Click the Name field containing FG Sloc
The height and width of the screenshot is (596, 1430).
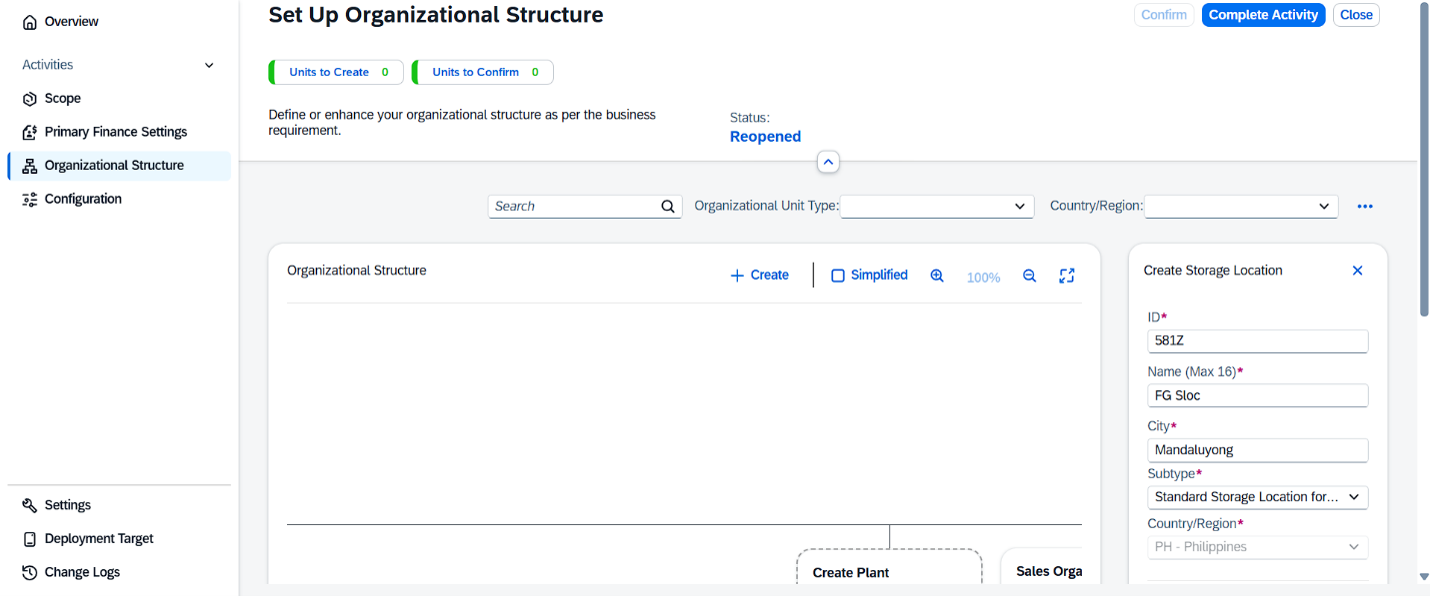pos(1257,395)
